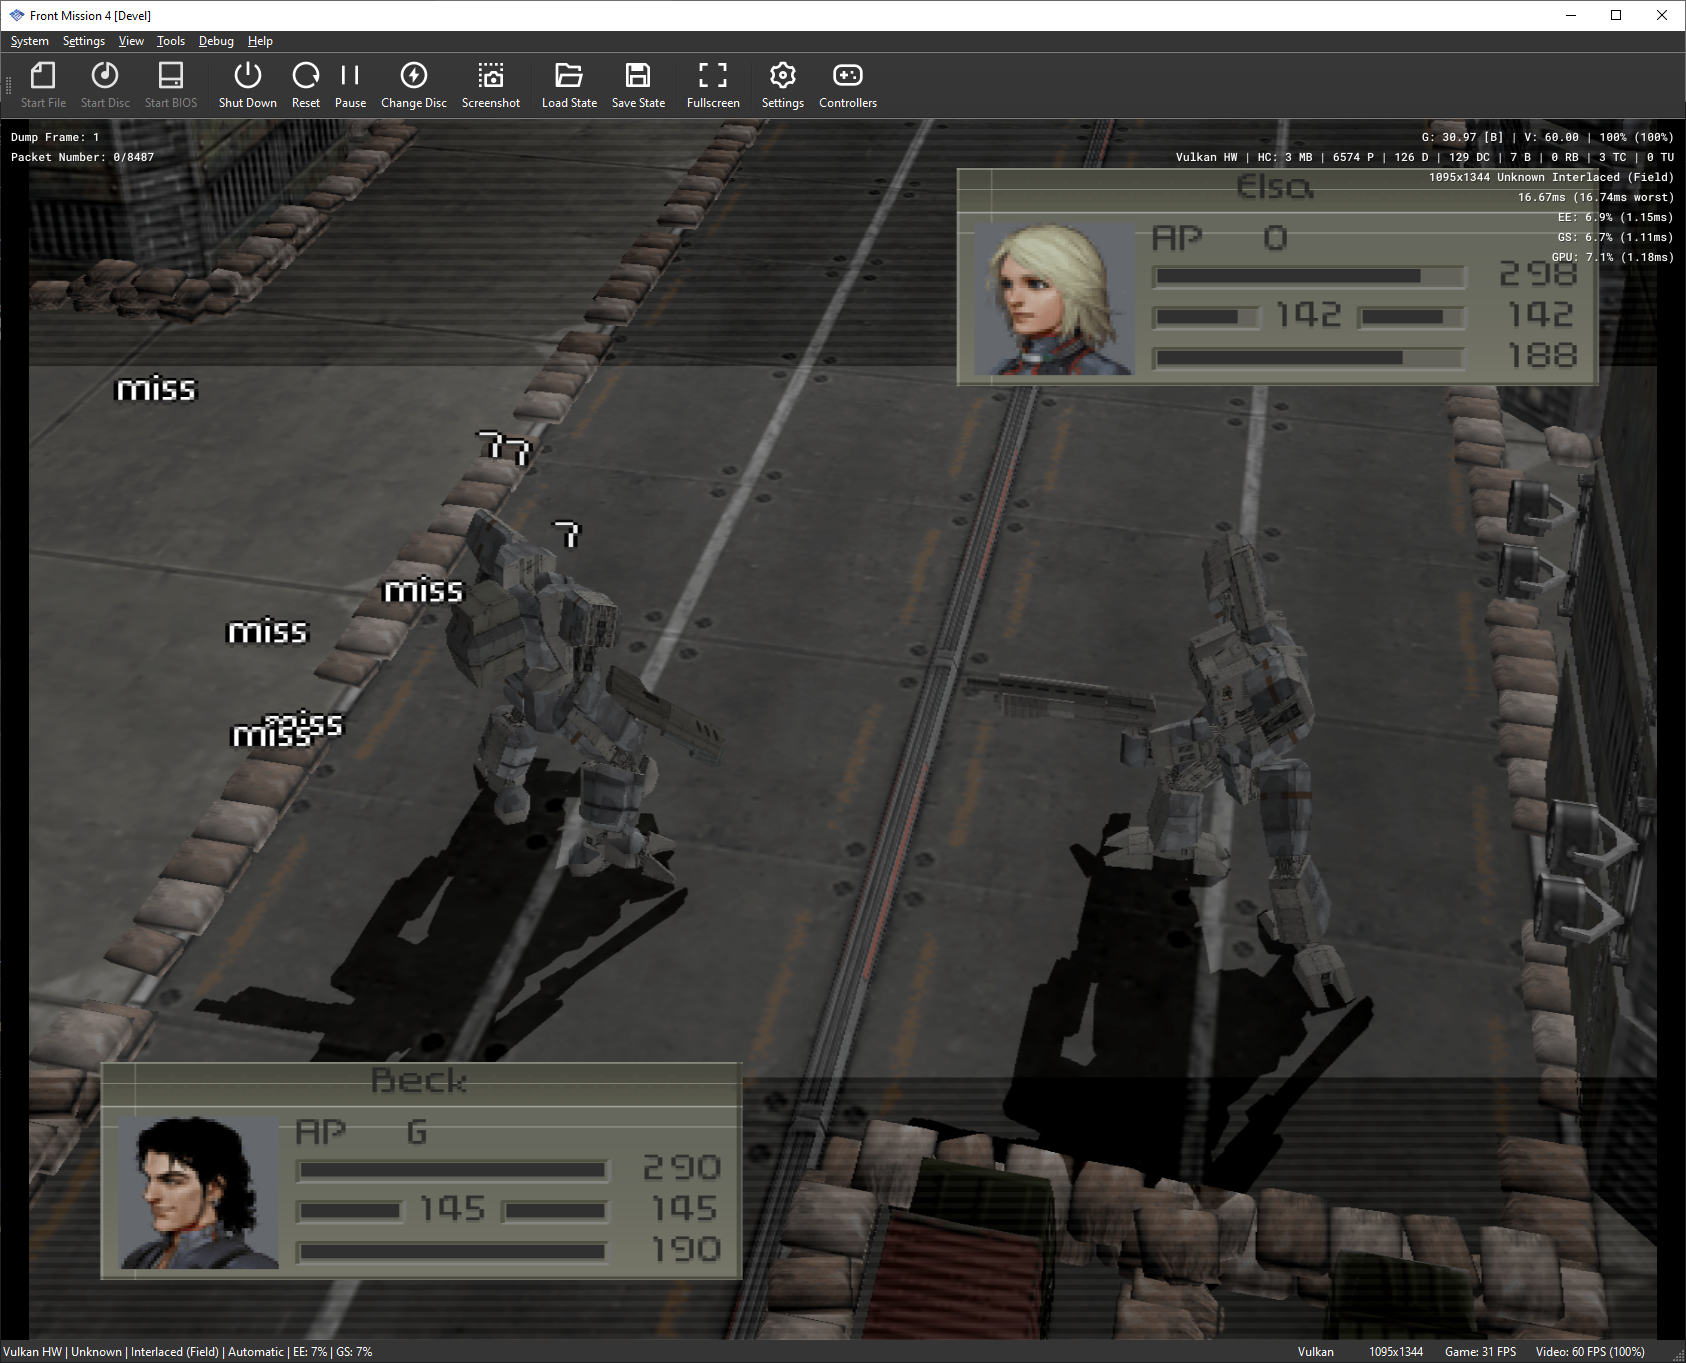
Task: Click the Front Mission 4 title bar icon
Action: 17,15
